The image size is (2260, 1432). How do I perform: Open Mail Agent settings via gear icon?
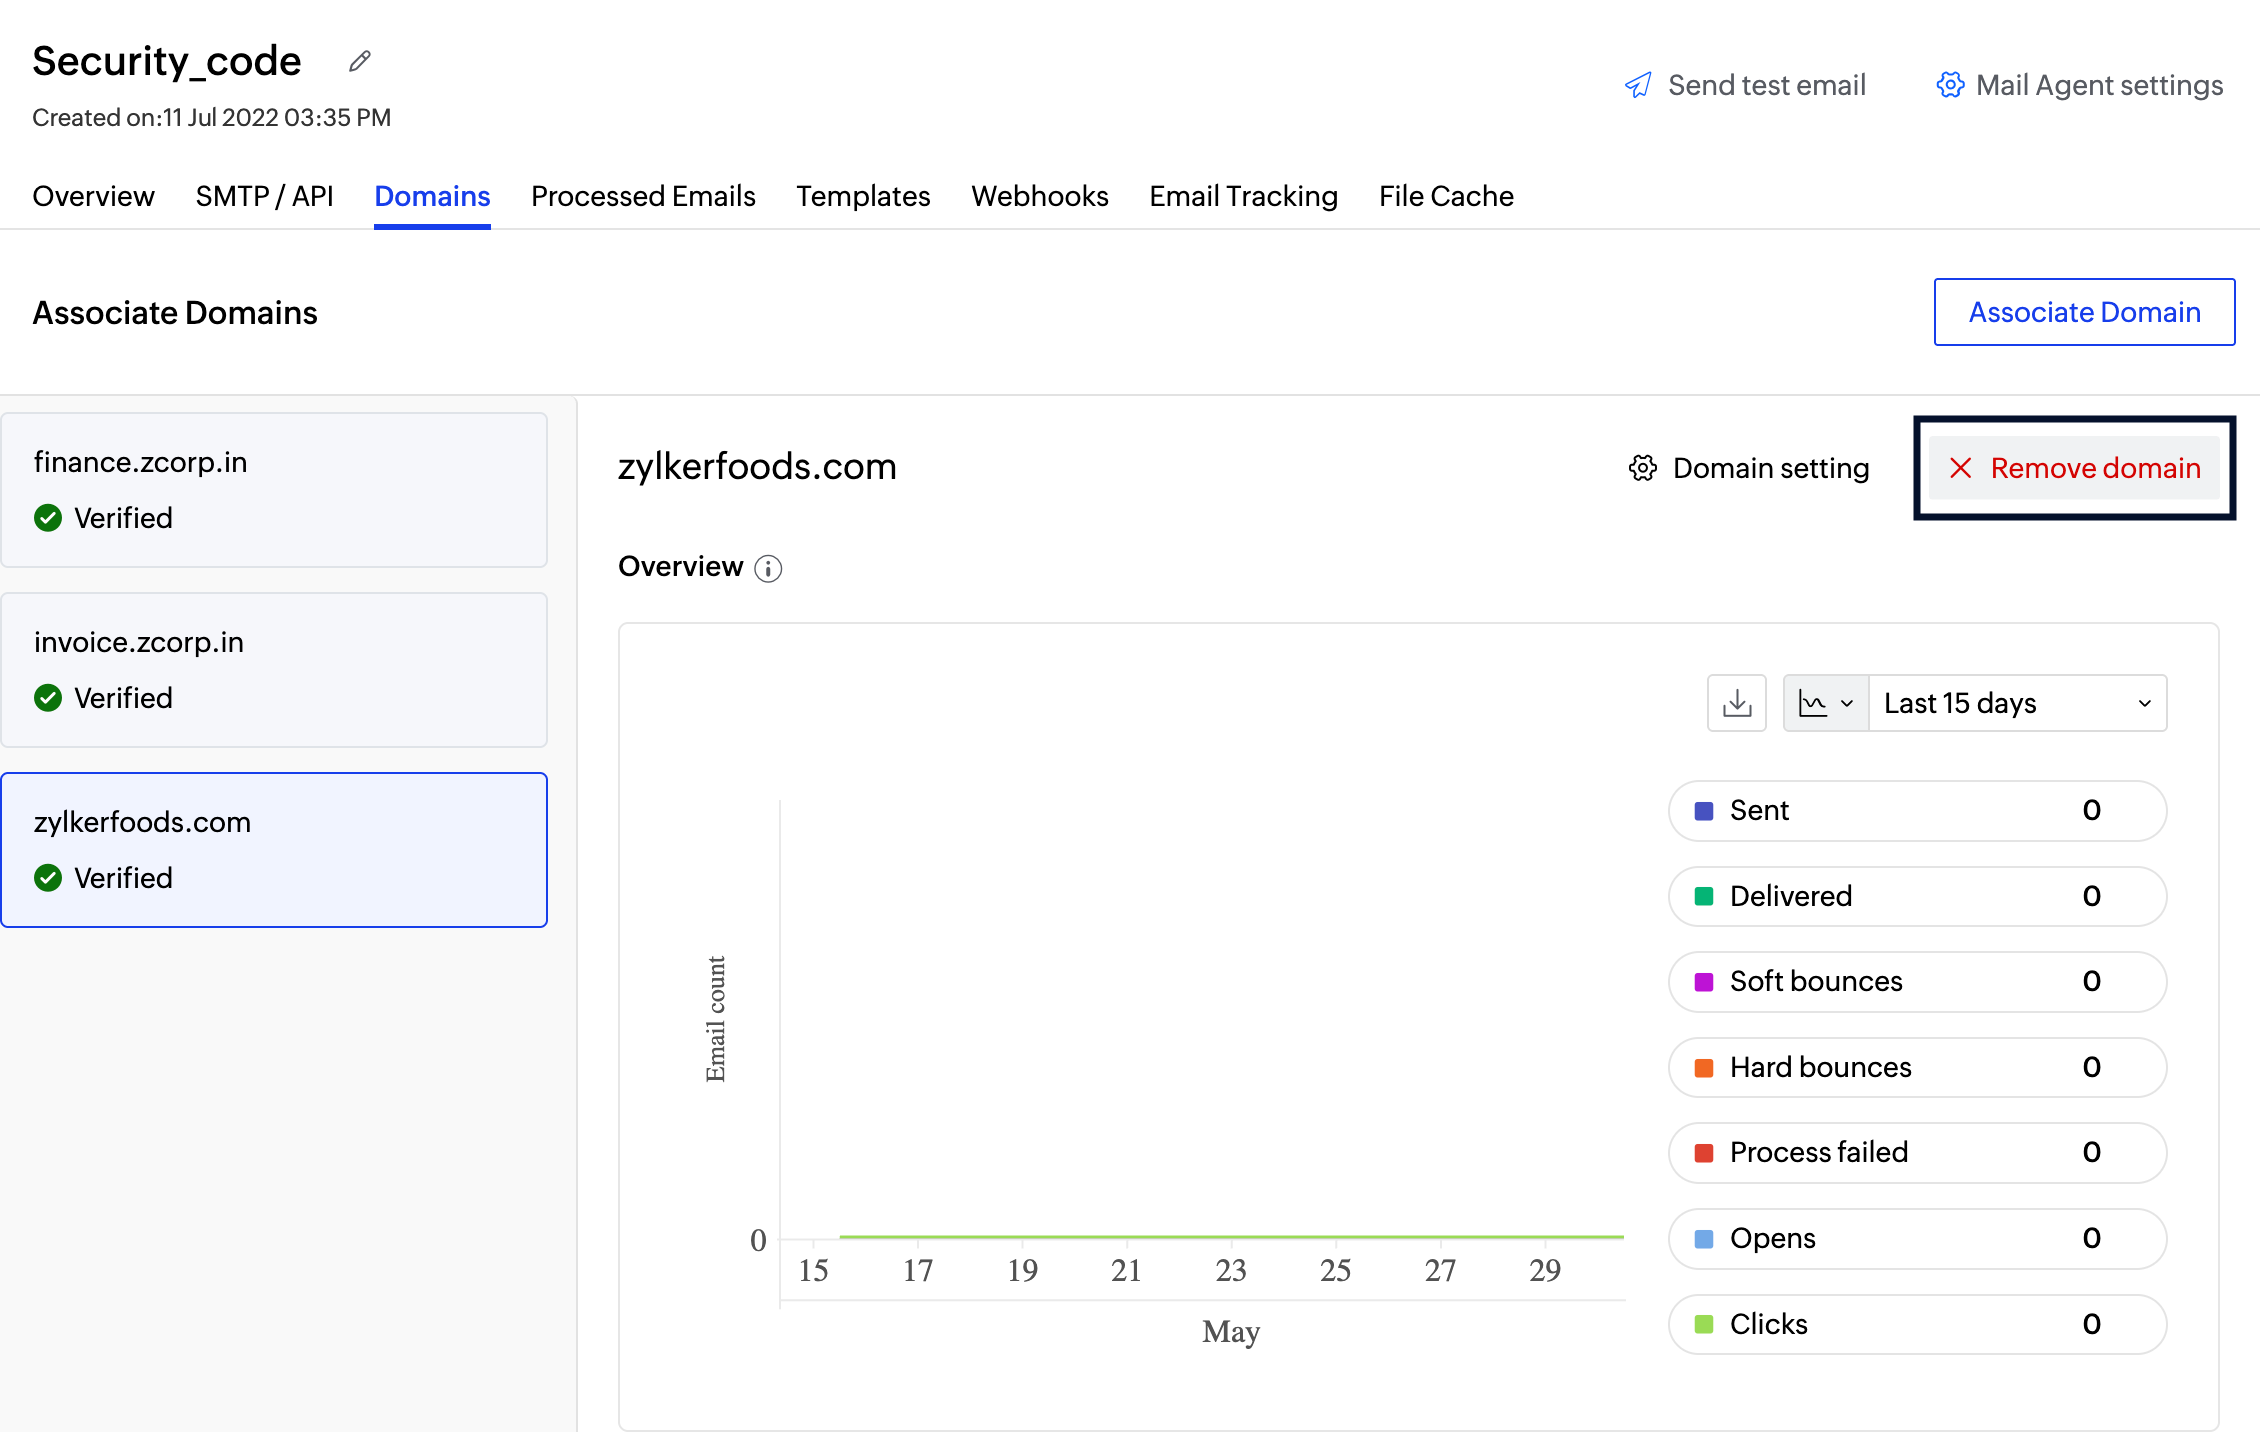(1949, 85)
